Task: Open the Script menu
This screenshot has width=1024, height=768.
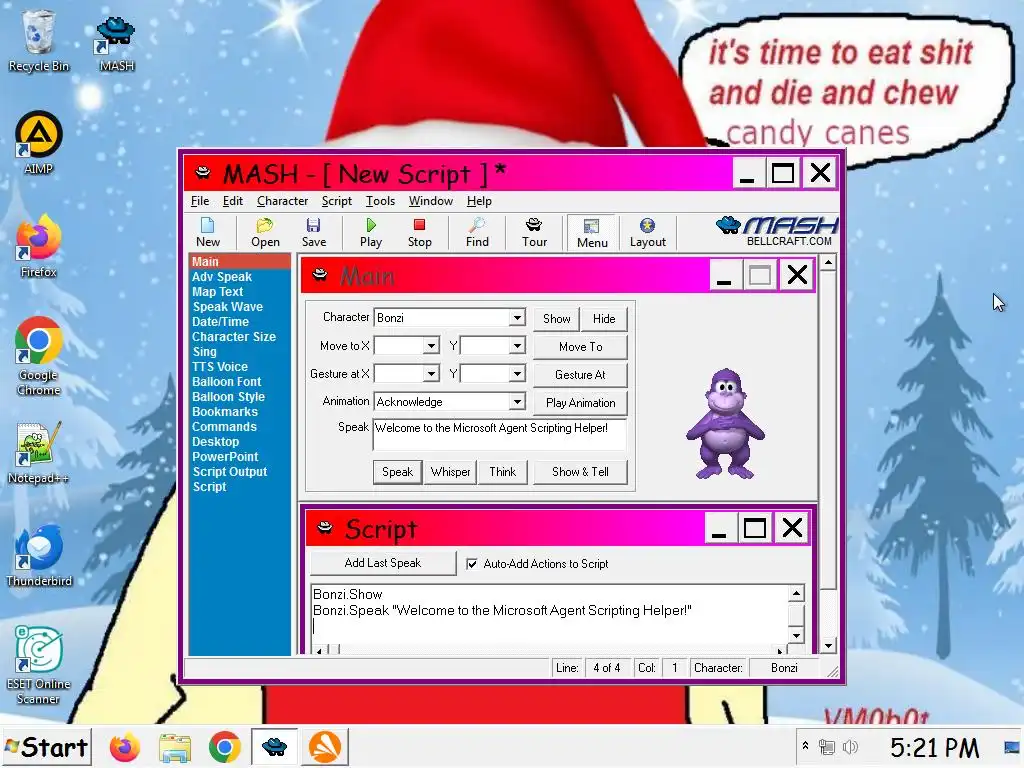Action: click(336, 201)
